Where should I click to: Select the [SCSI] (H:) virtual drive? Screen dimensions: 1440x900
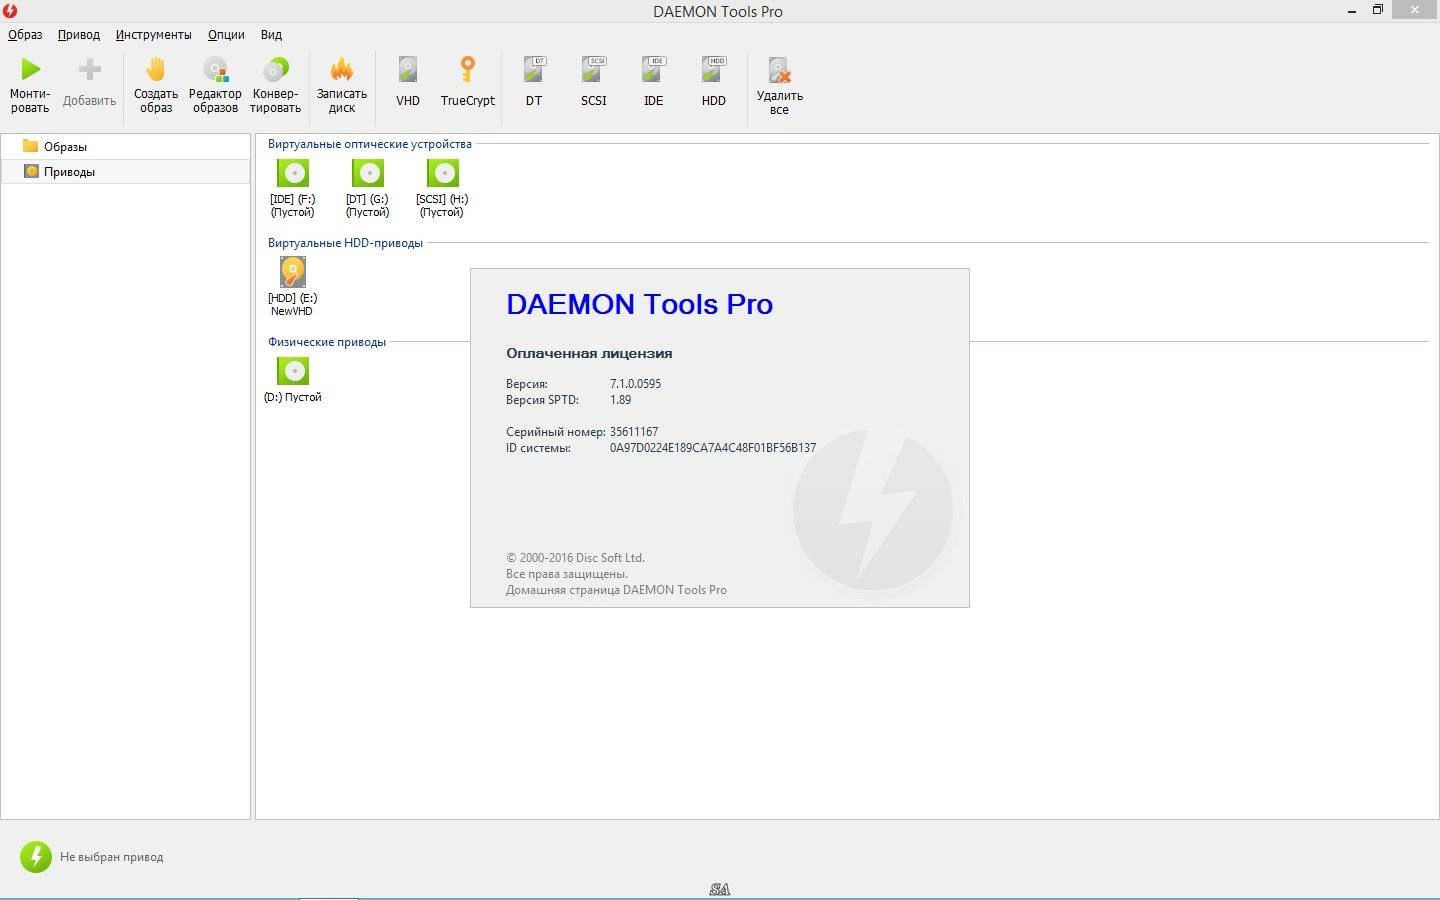coord(442,188)
